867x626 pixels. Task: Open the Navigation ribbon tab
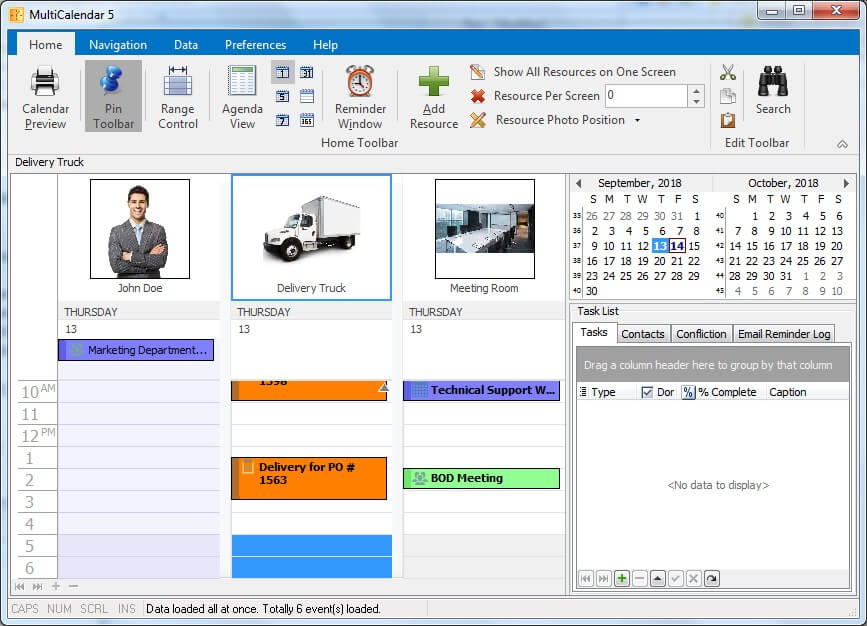(118, 45)
